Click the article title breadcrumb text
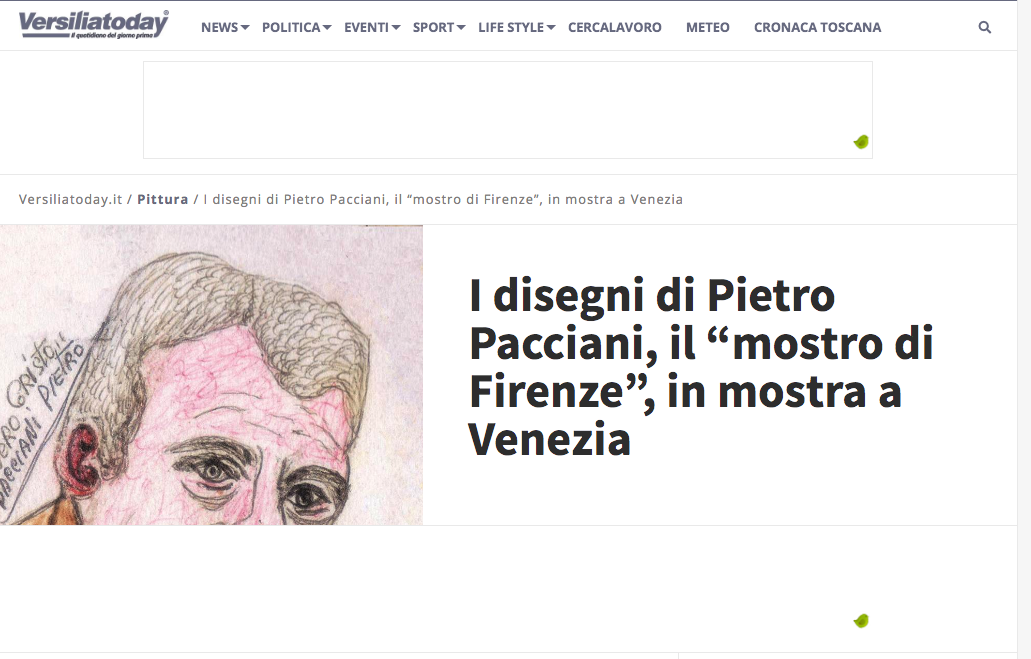 (443, 199)
